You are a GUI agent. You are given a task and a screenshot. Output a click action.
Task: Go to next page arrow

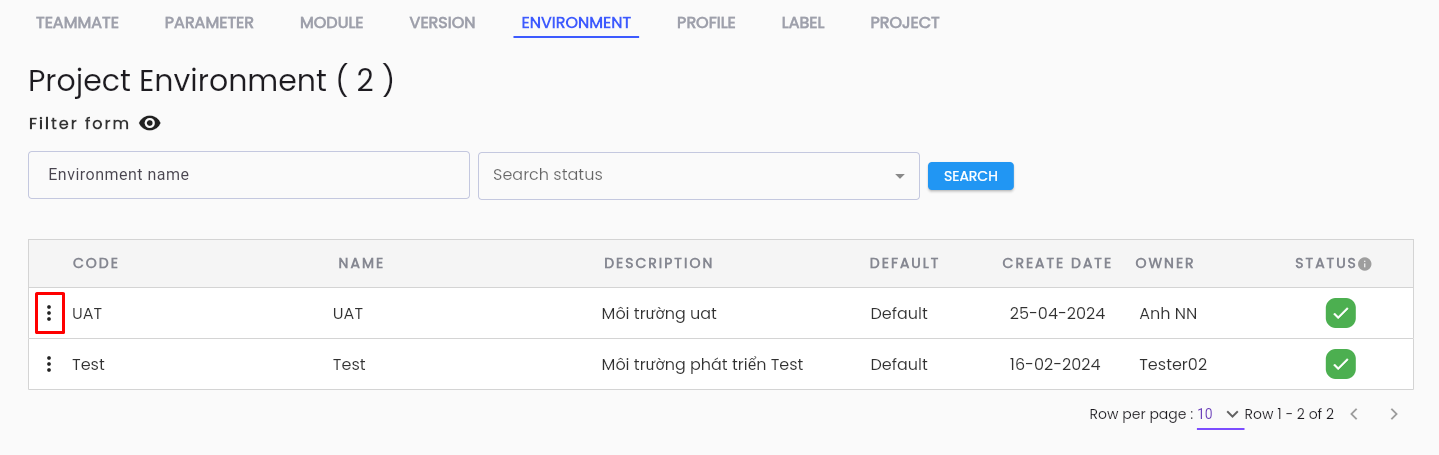(1394, 414)
